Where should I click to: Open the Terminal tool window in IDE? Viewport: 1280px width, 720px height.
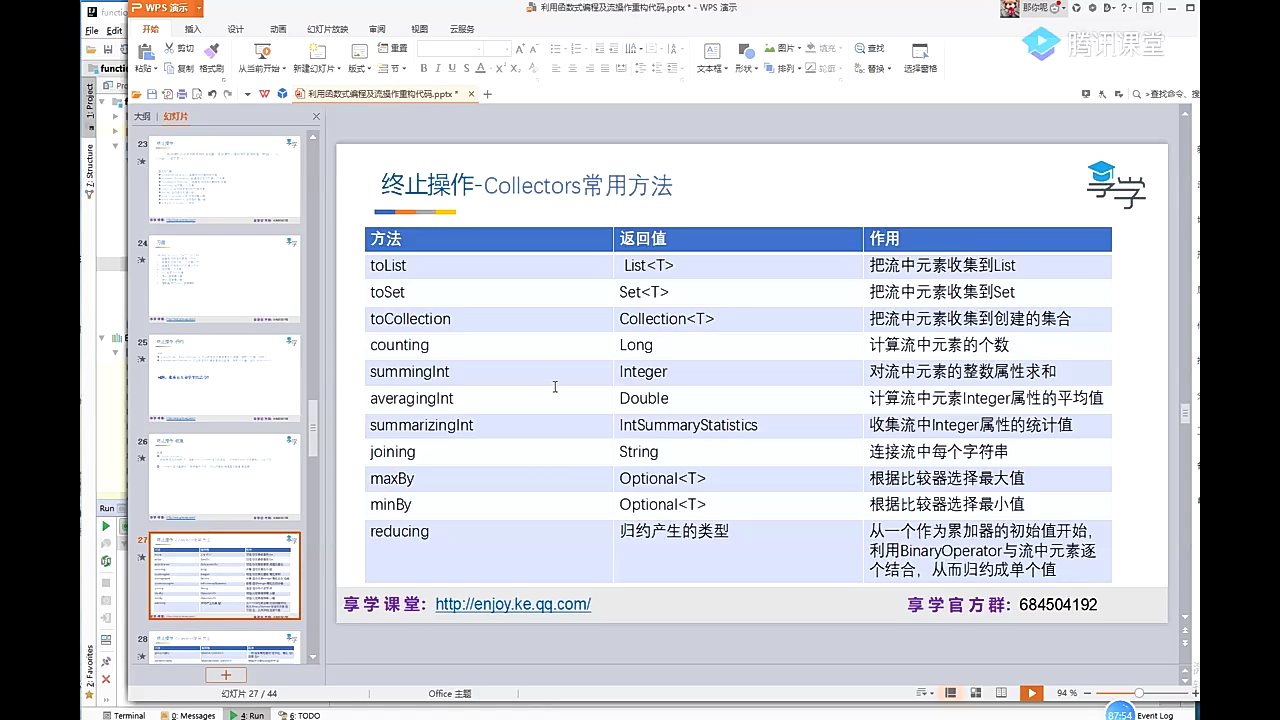(123, 715)
